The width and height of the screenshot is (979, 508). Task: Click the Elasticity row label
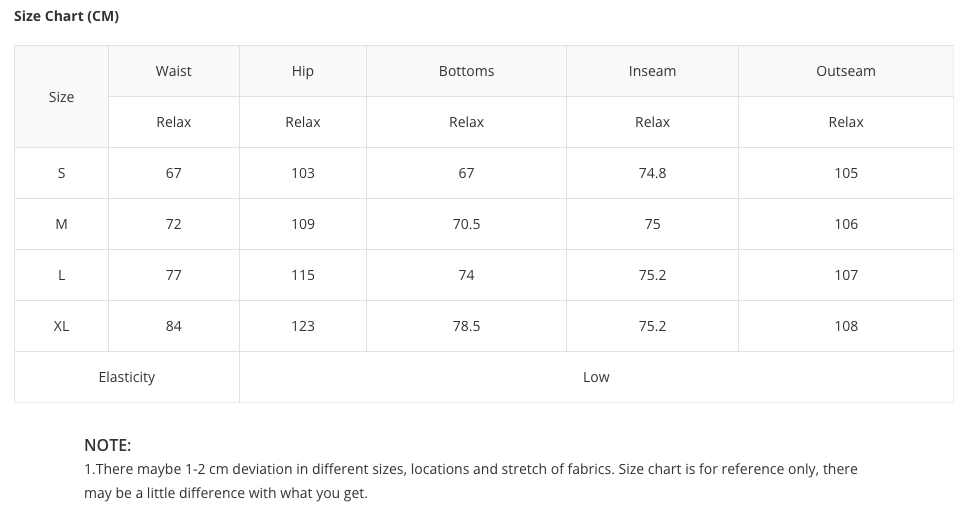coord(127,377)
